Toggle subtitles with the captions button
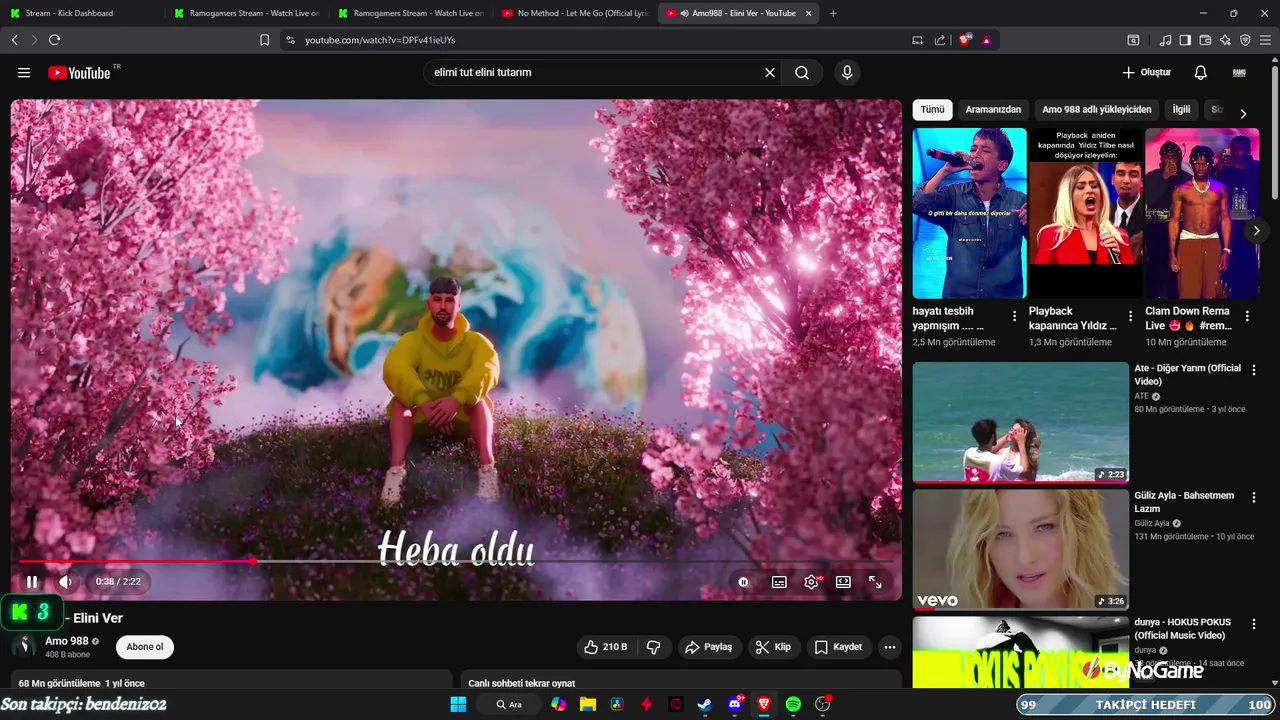This screenshot has height=720, width=1280. point(779,582)
